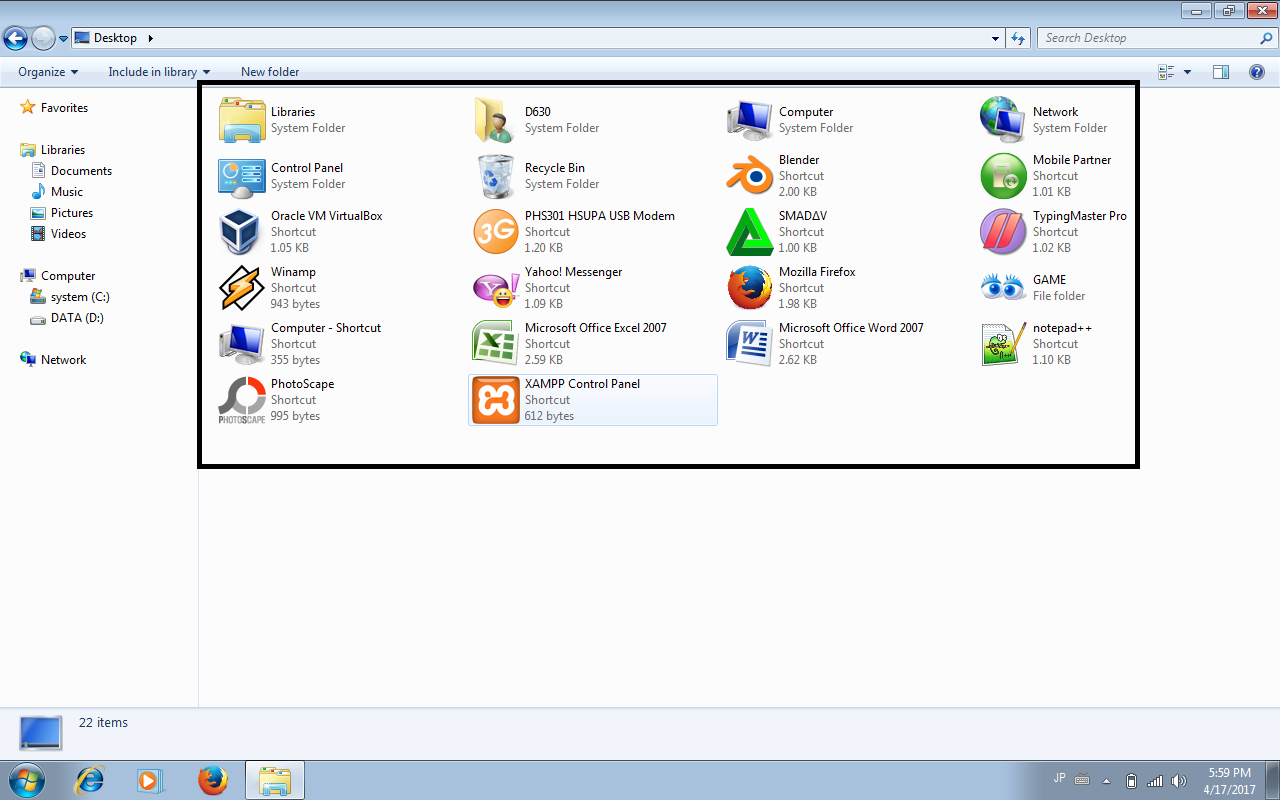Select the Libraries system folder icon in file list

pyautogui.click(x=242, y=120)
